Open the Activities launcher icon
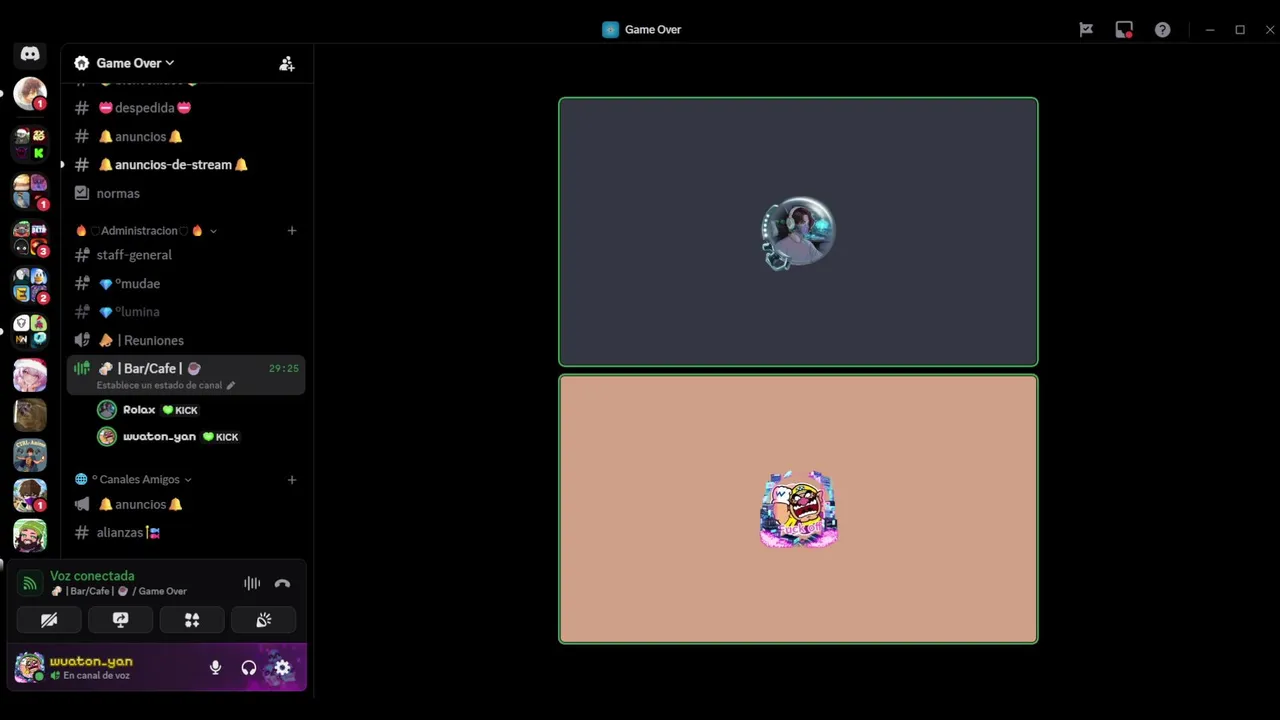1280x720 pixels. pyautogui.click(x=192, y=620)
